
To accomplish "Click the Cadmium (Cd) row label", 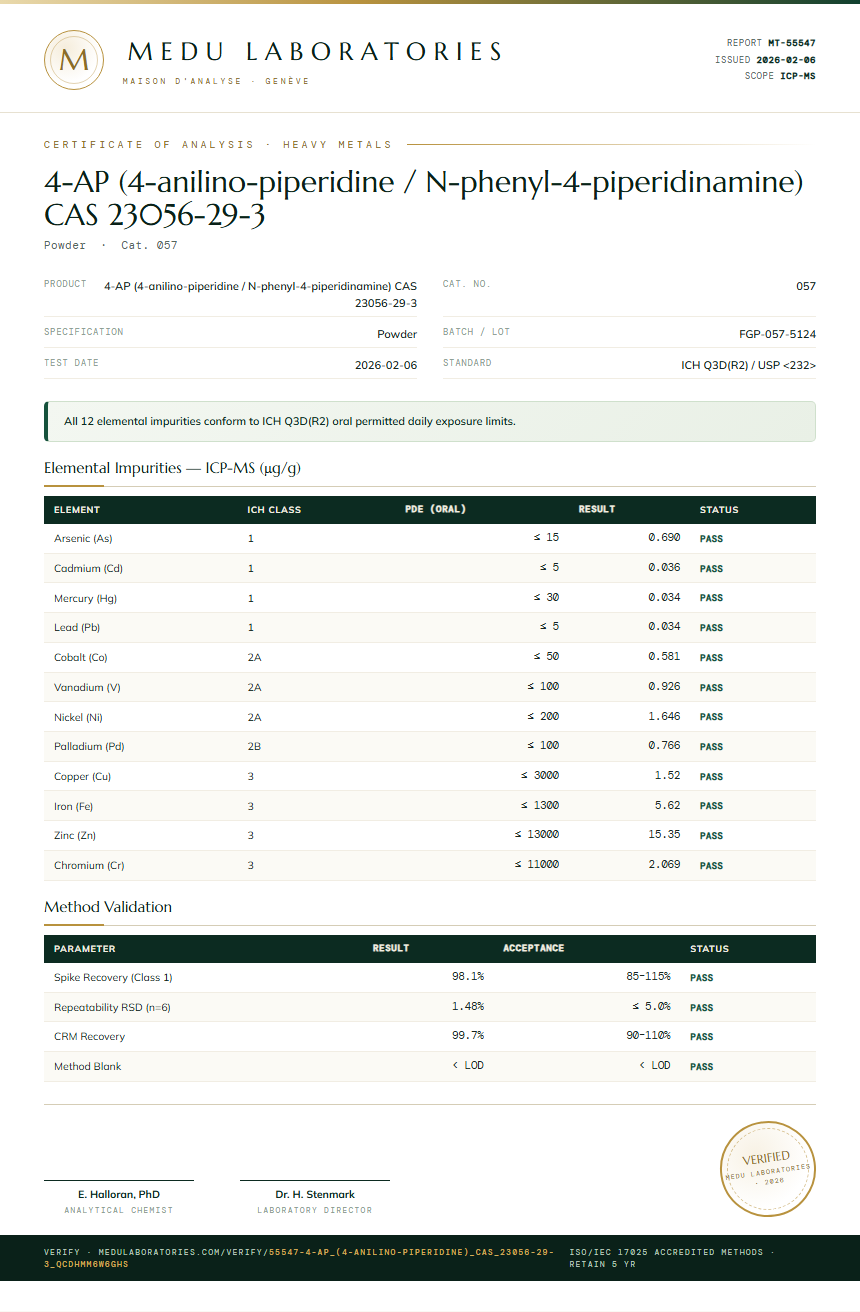I will coord(88,569).
